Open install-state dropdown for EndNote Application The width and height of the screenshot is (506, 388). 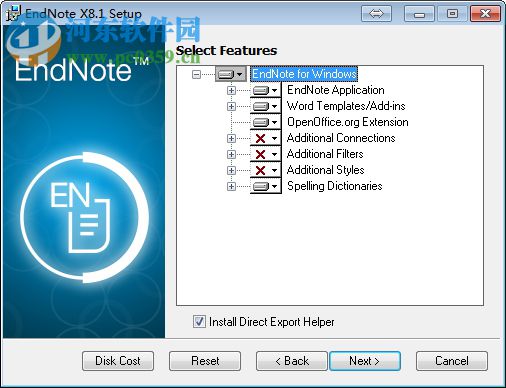[266, 90]
